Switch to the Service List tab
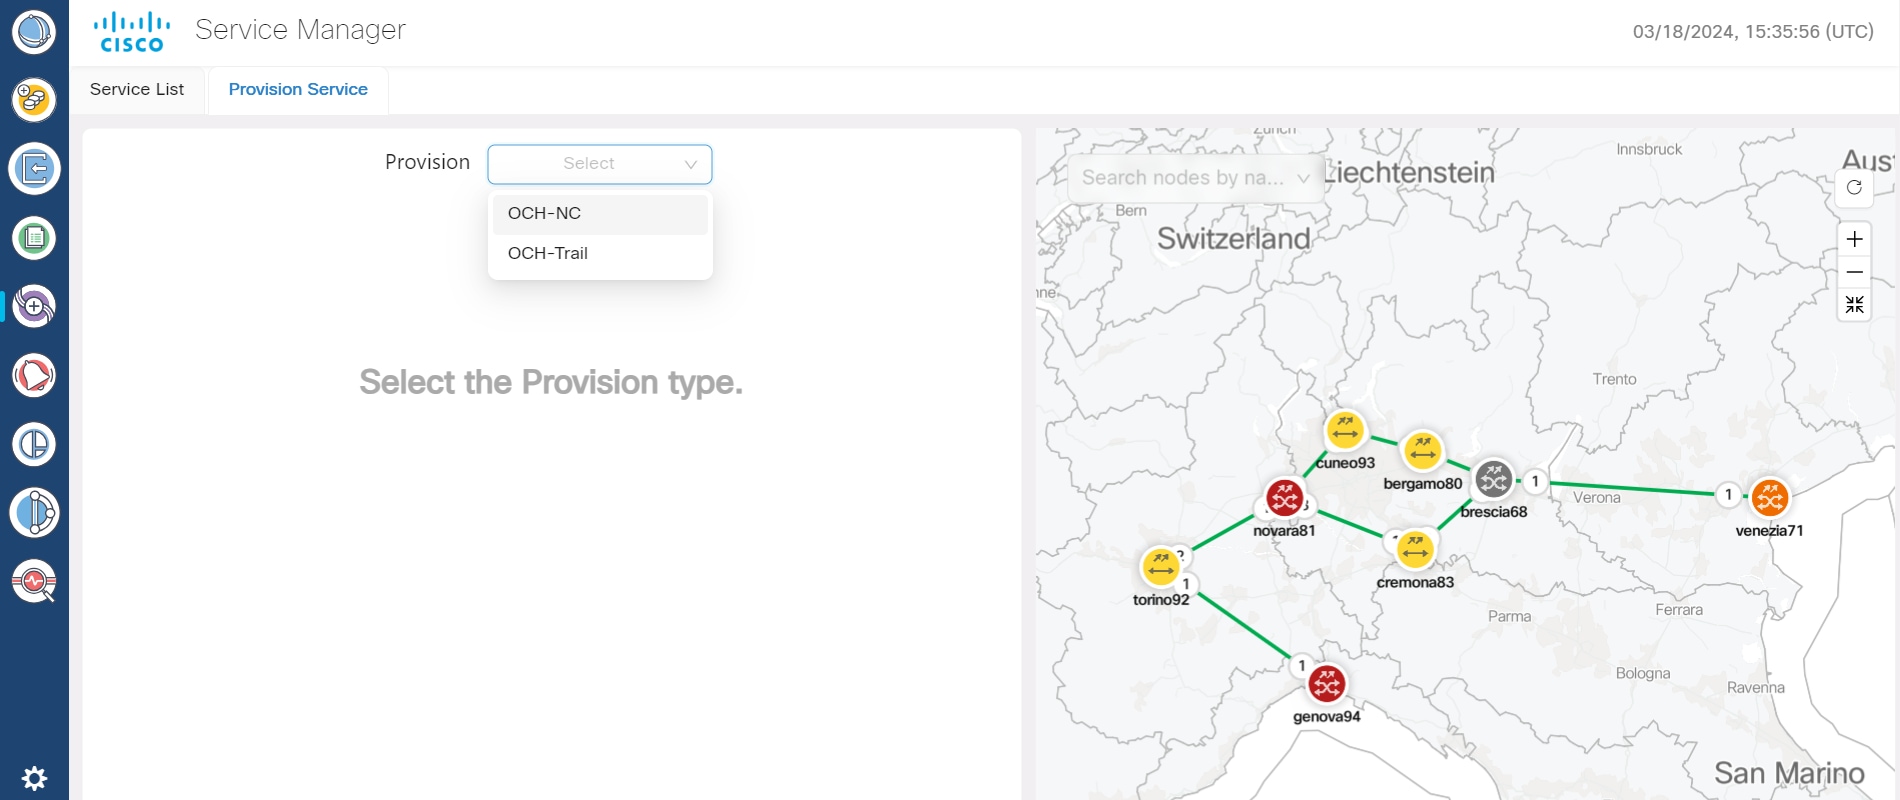Viewport: 1900px width, 800px height. [x=137, y=90]
